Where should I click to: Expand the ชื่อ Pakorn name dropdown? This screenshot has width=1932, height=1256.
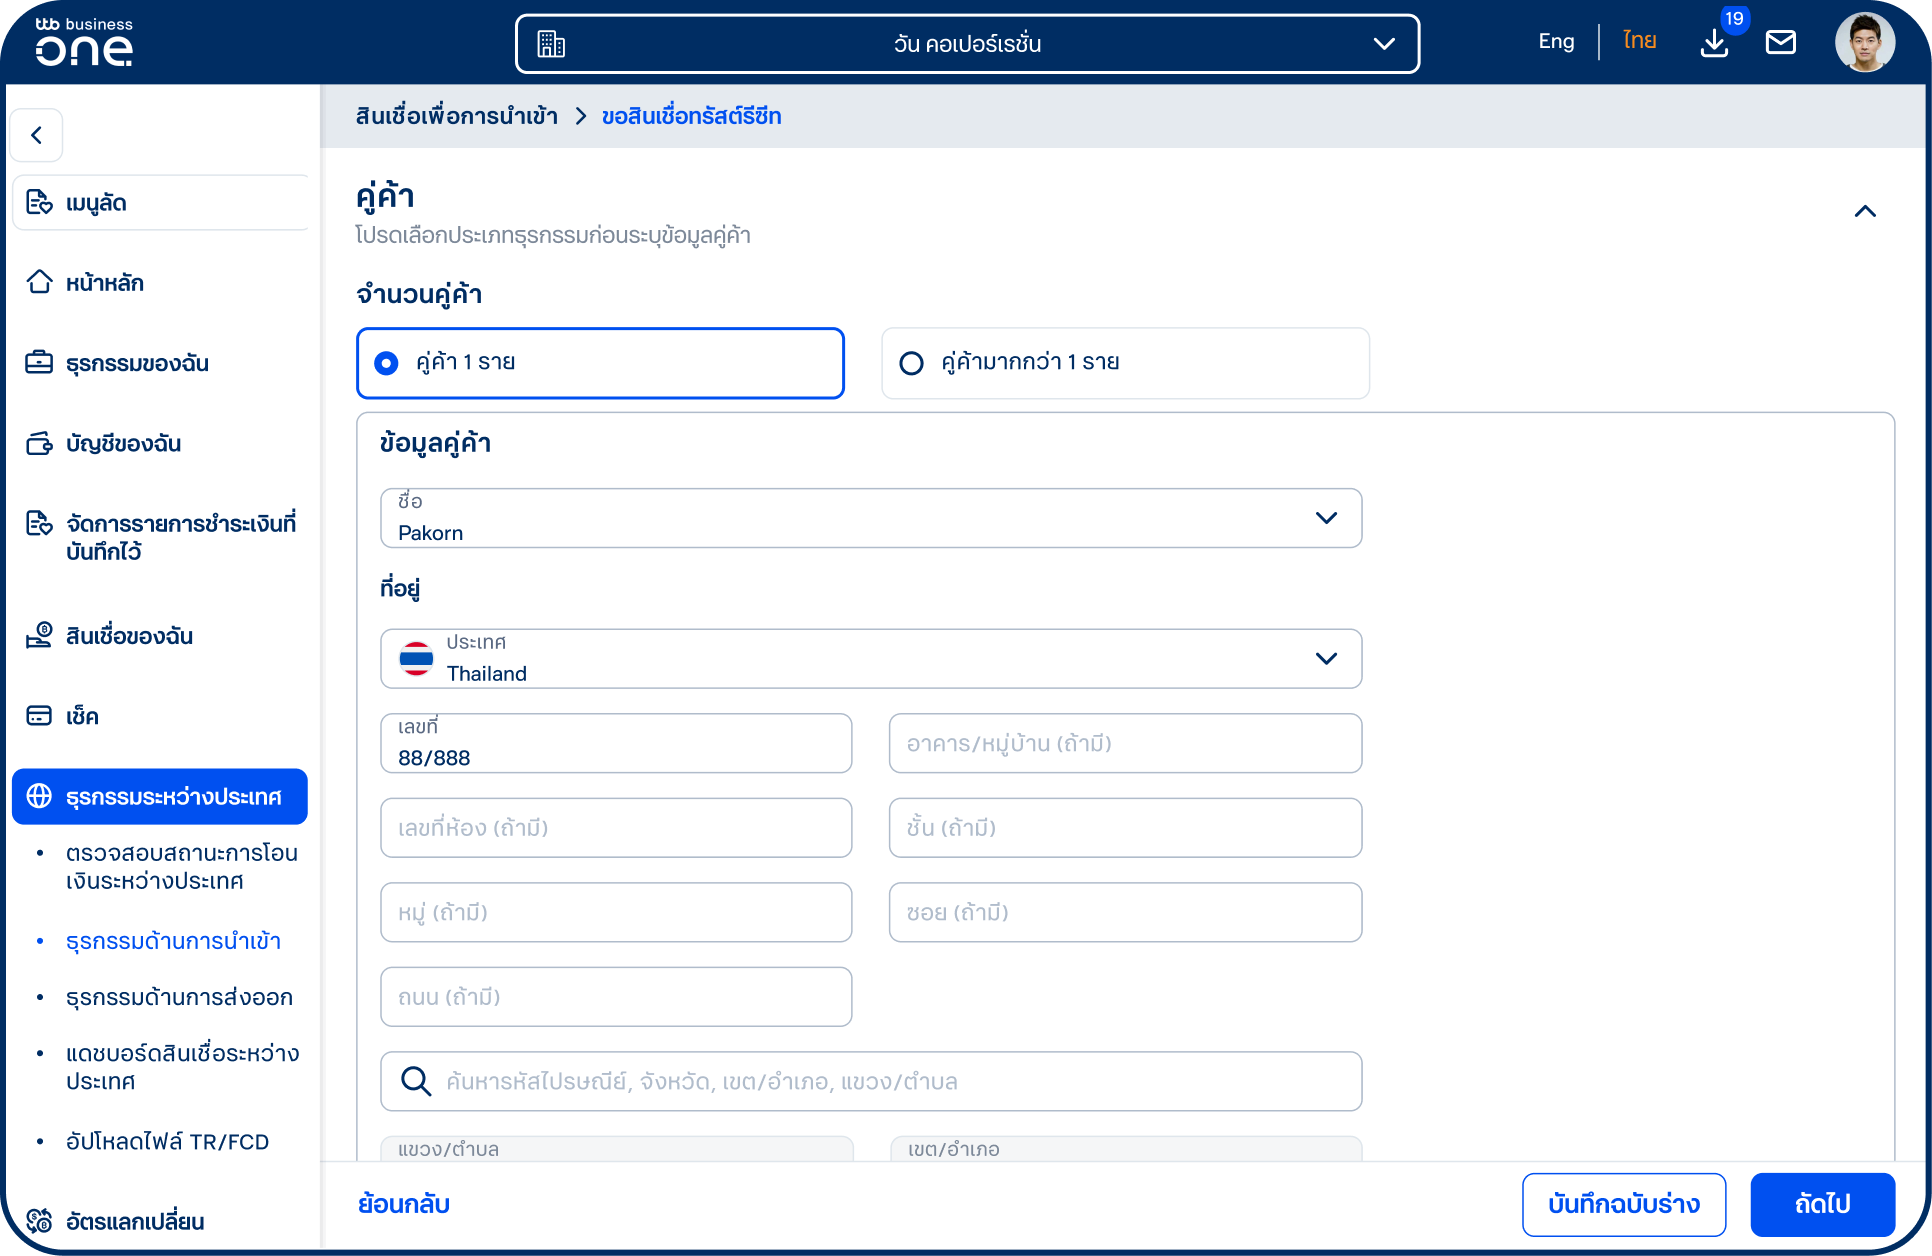coord(871,518)
